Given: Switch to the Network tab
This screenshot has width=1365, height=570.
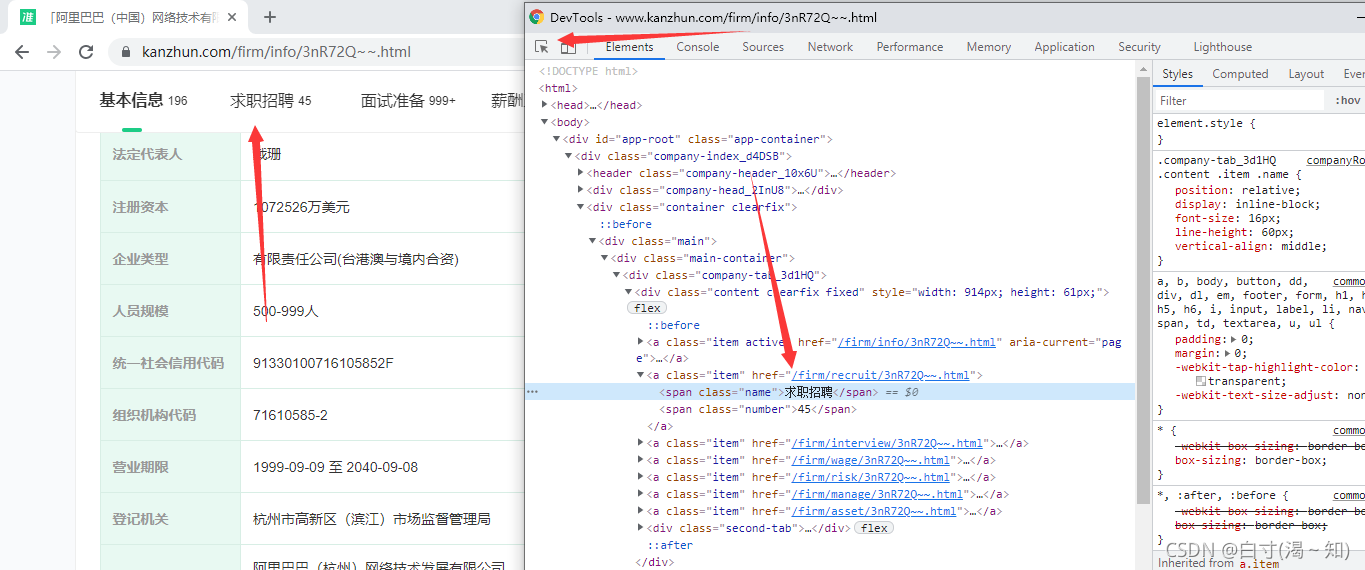Looking at the screenshot, I should click(830, 47).
